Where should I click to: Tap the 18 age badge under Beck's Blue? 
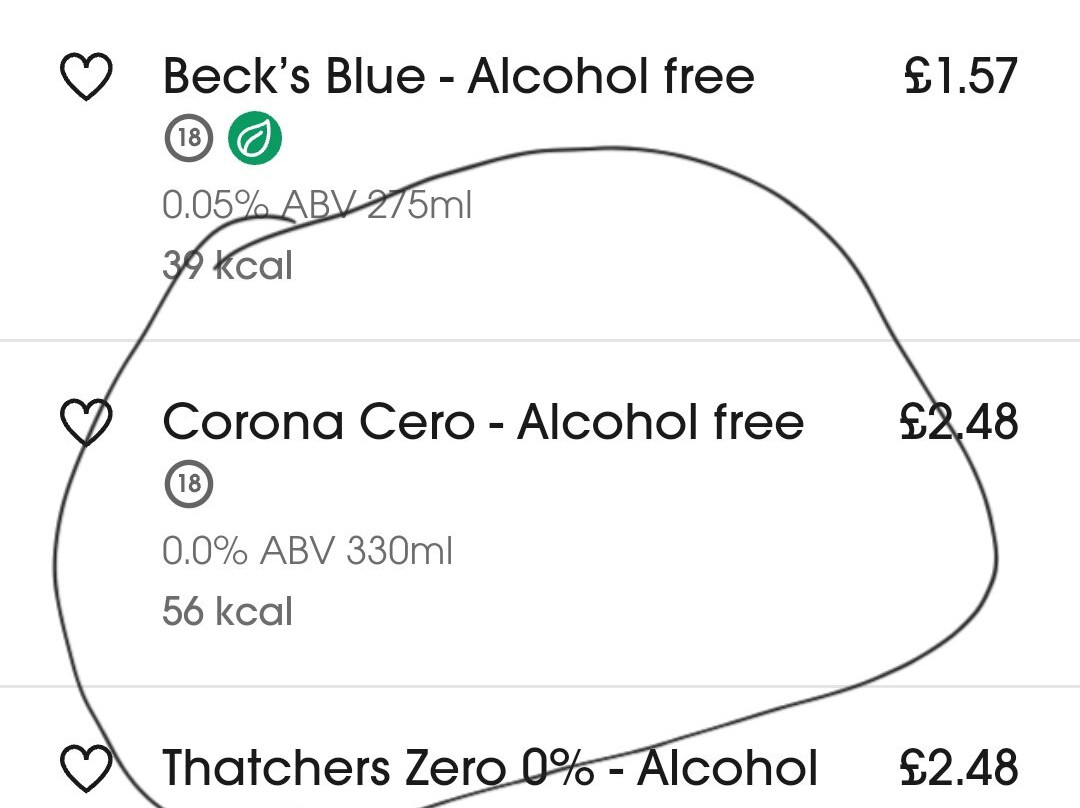(189, 138)
